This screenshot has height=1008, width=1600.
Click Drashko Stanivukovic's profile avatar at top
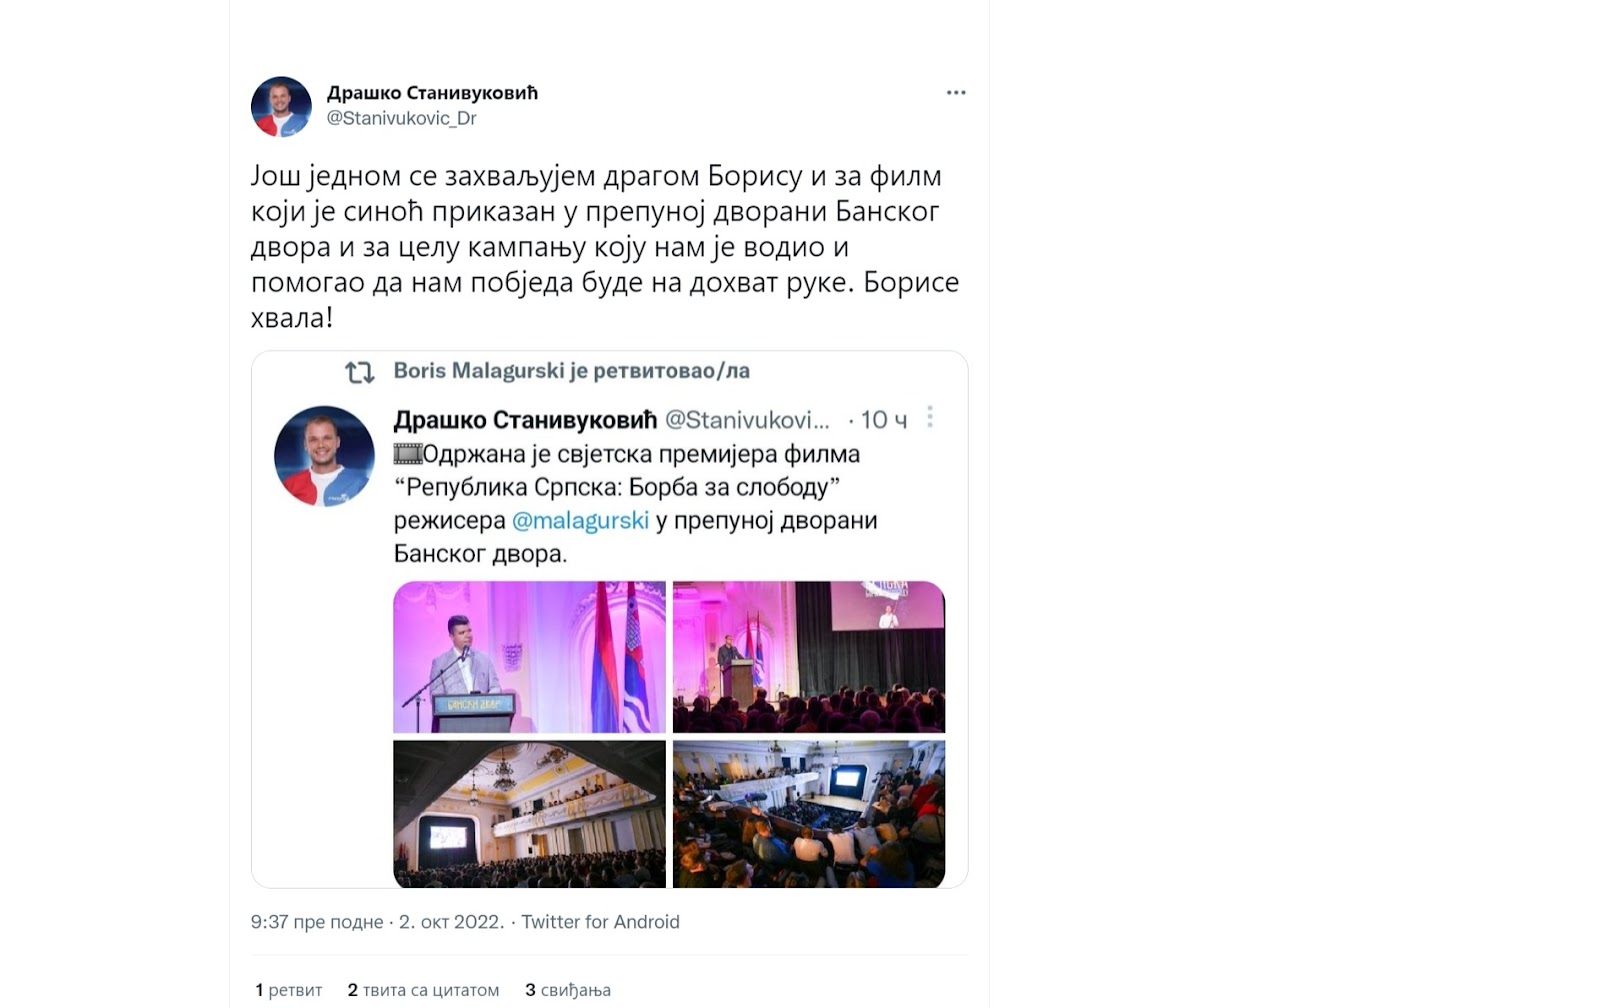click(281, 106)
